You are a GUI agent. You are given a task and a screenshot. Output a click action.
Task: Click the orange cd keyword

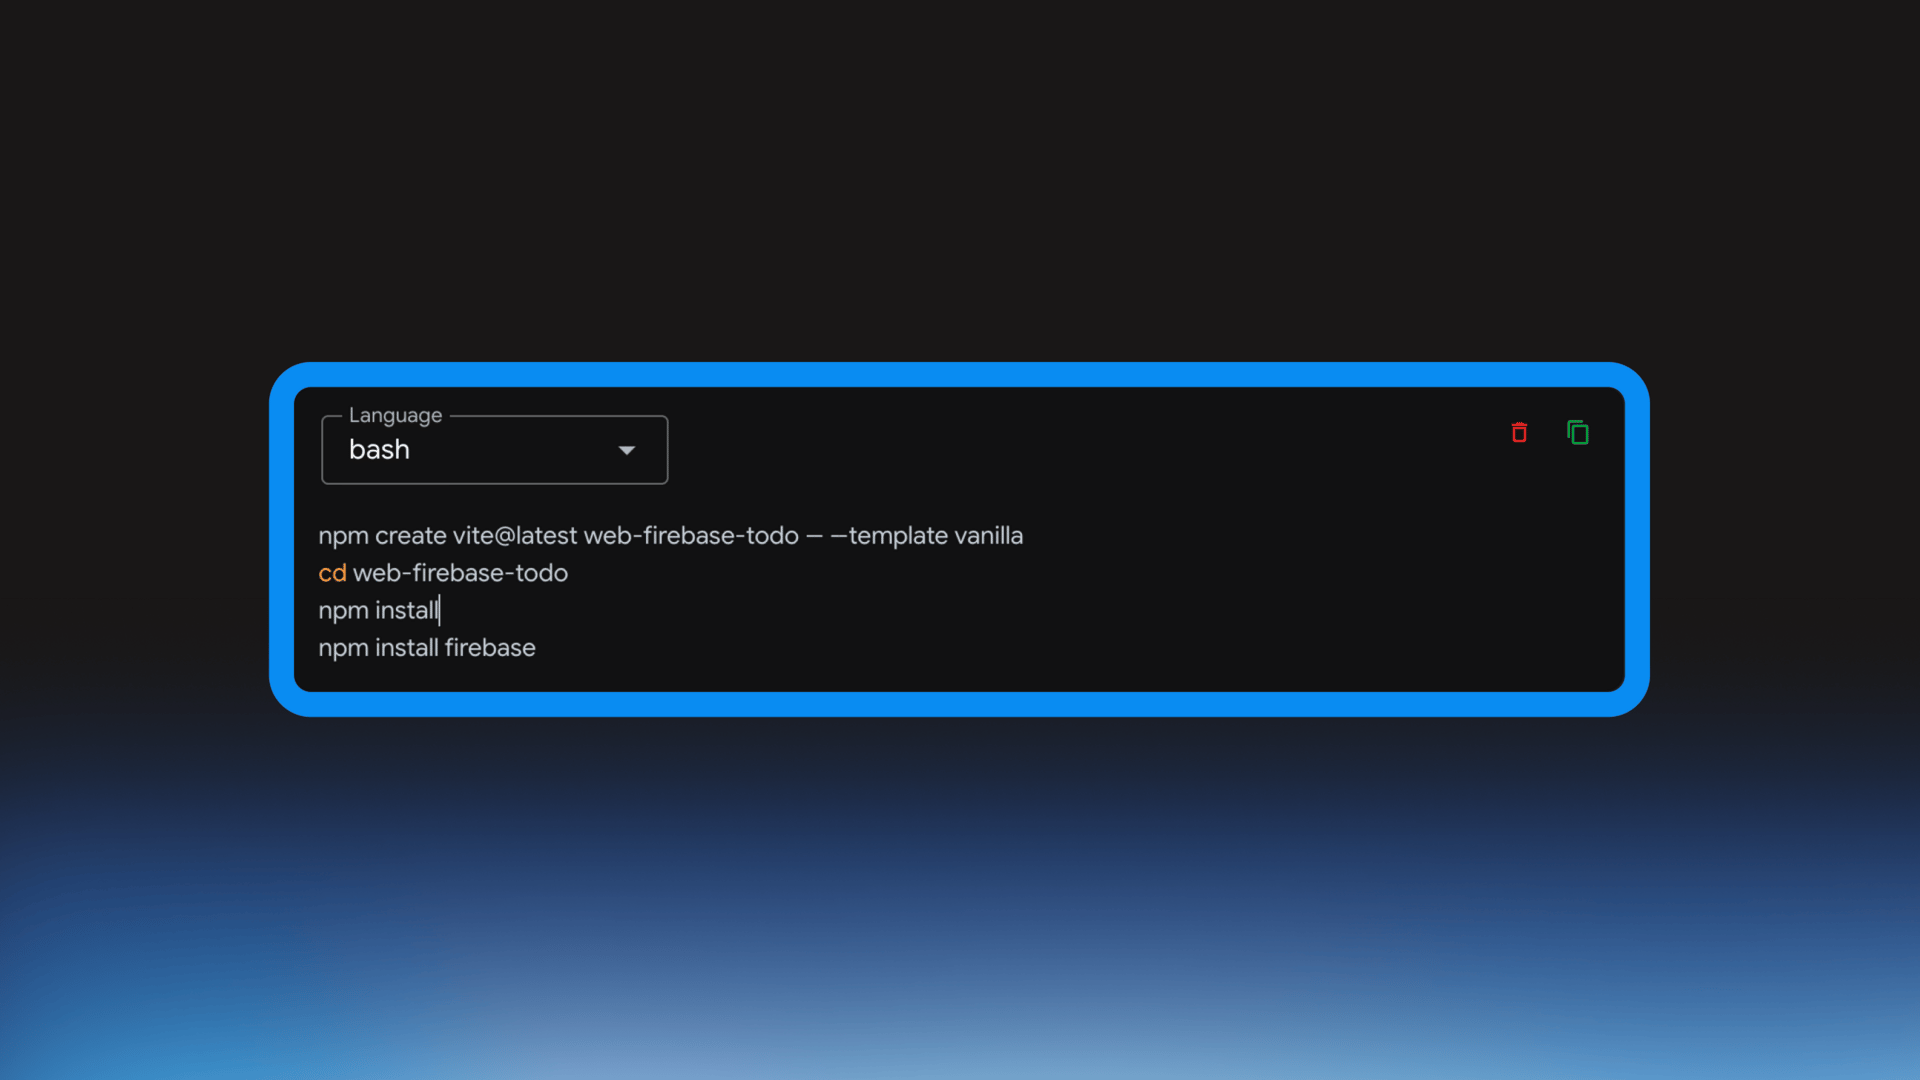pos(332,573)
